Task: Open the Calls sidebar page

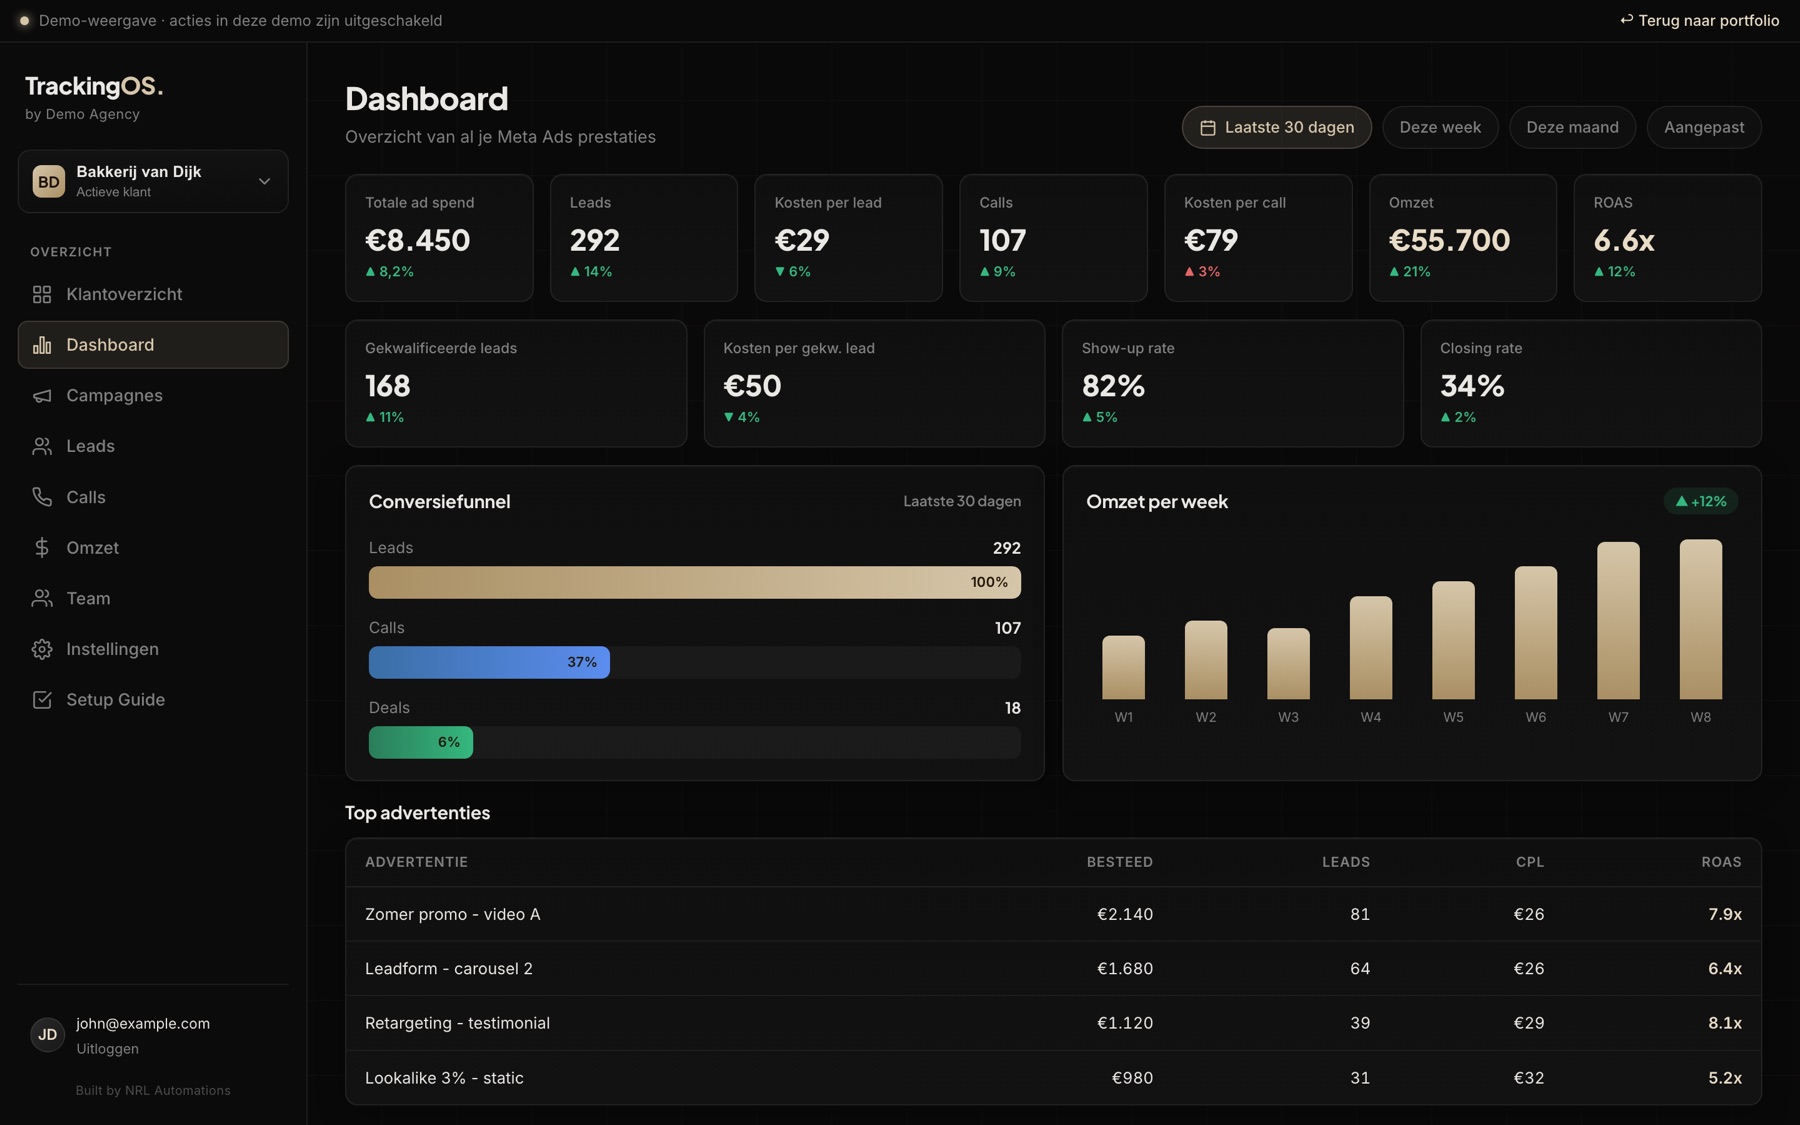Action: point(153,497)
